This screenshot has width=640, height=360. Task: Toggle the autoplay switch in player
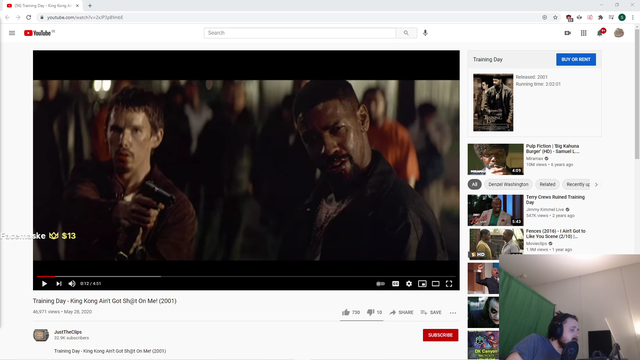click(380, 284)
